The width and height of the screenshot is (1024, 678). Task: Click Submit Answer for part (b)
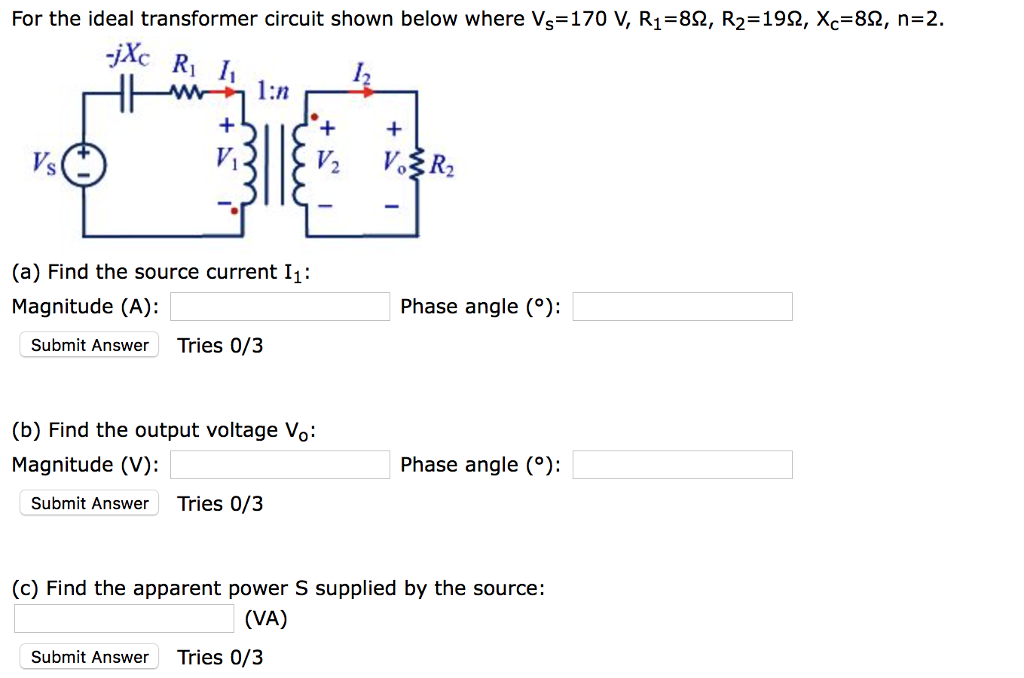point(88,503)
